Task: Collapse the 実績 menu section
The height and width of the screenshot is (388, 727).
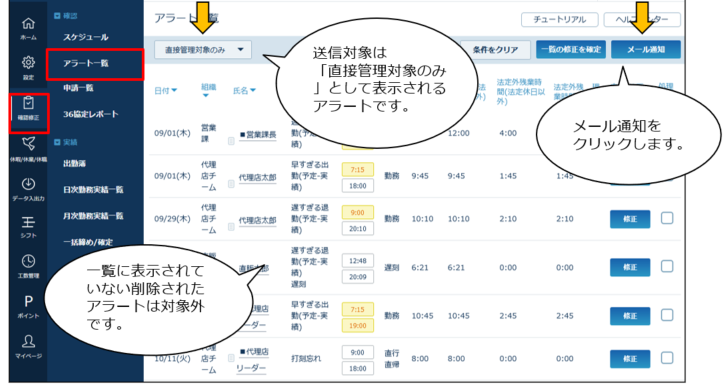Action: pos(57,142)
